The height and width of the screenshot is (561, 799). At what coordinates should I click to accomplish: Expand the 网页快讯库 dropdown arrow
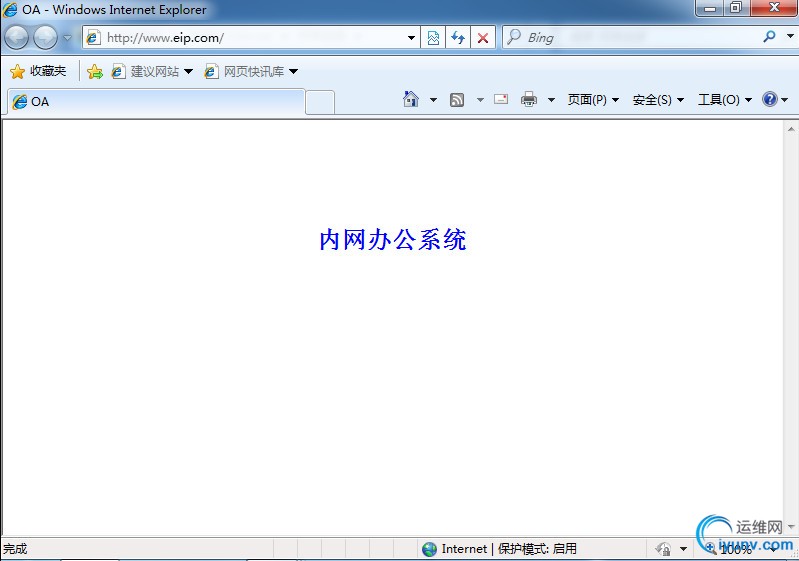pyautogui.click(x=294, y=71)
